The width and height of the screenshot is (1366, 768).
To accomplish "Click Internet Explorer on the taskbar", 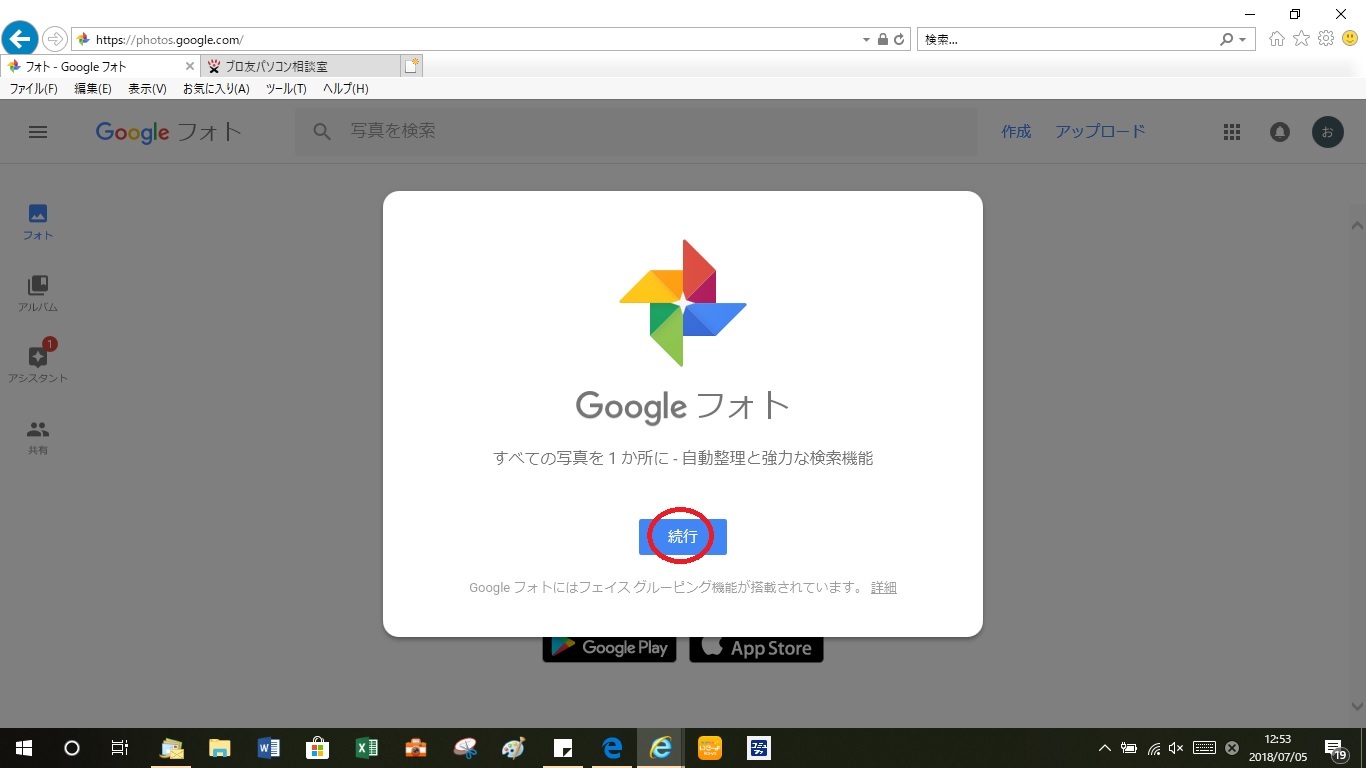I will tap(661, 748).
